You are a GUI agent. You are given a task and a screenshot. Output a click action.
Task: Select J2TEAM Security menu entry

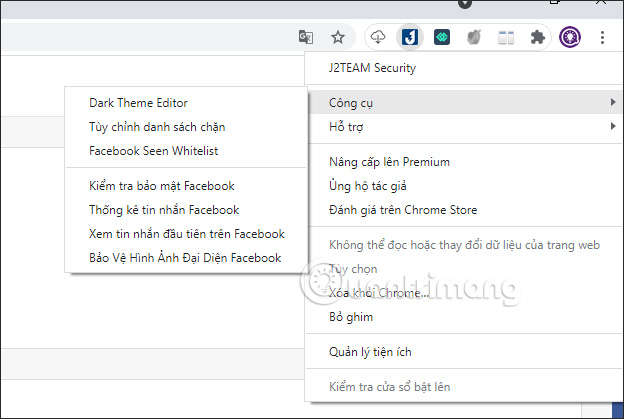(x=464, y=68)
